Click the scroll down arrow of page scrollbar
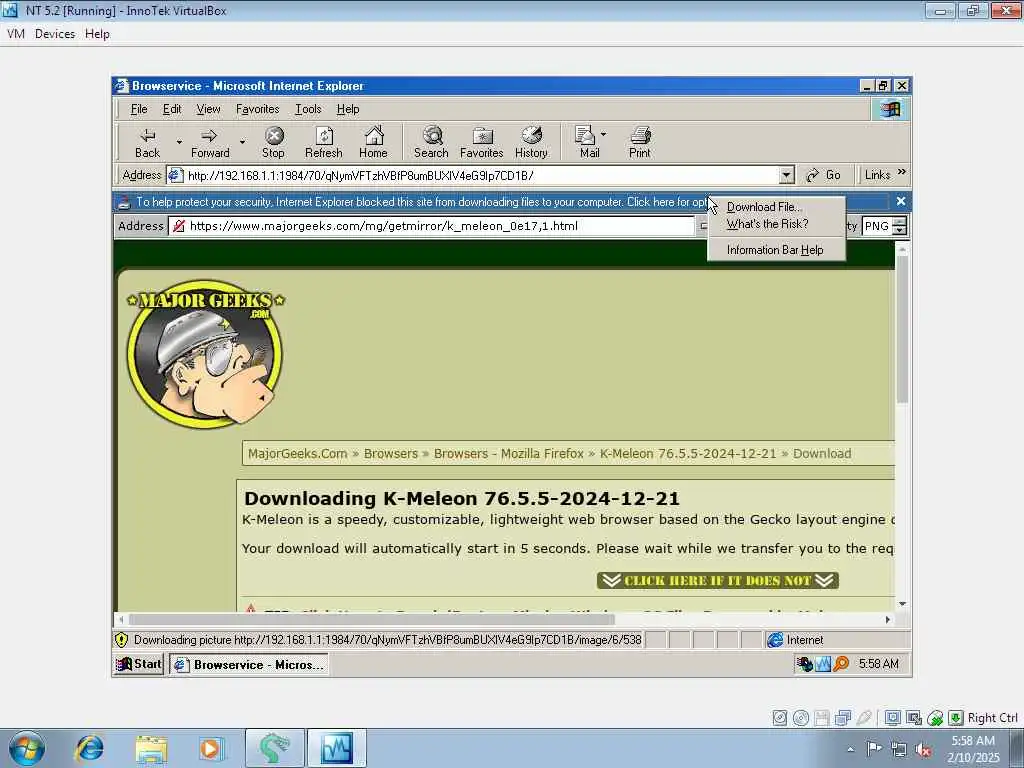Screen dimensions: 1024x768 click(x=903, y=604)
